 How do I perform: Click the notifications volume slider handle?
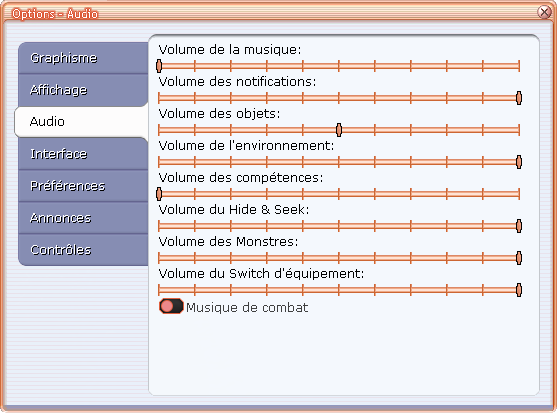(519, 98)
